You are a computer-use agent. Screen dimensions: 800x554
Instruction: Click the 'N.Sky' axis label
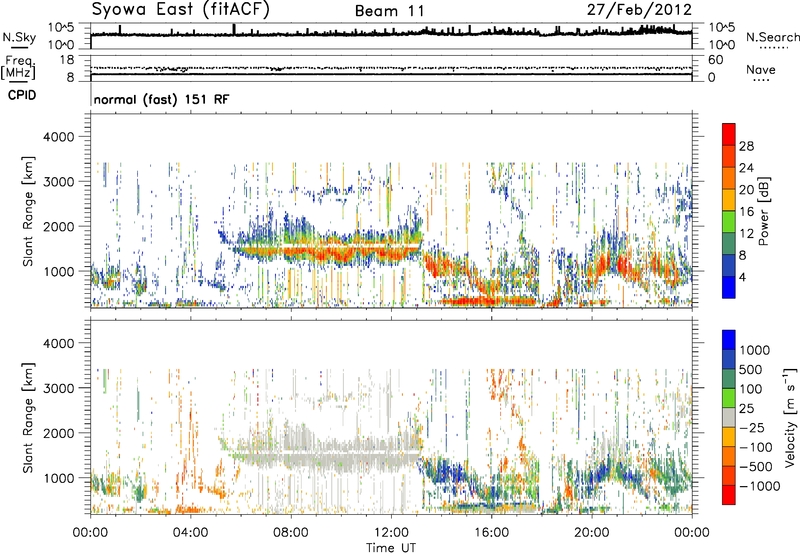[x=19, y=37]
